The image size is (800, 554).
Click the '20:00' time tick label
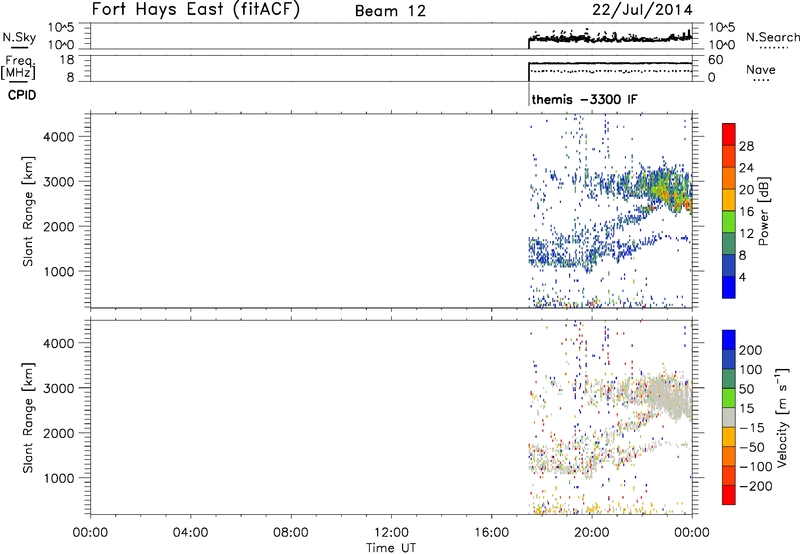coord(591,533)
